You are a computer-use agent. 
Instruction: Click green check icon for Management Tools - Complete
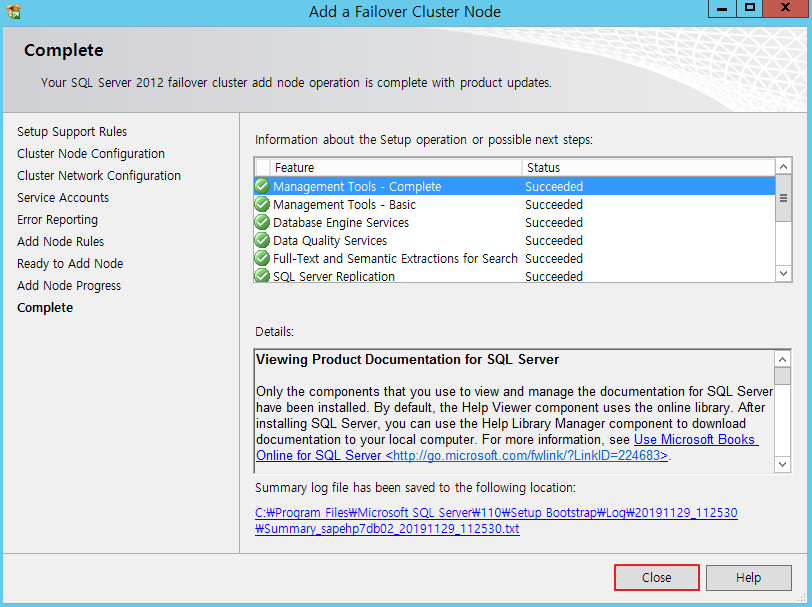pos(262,186)
